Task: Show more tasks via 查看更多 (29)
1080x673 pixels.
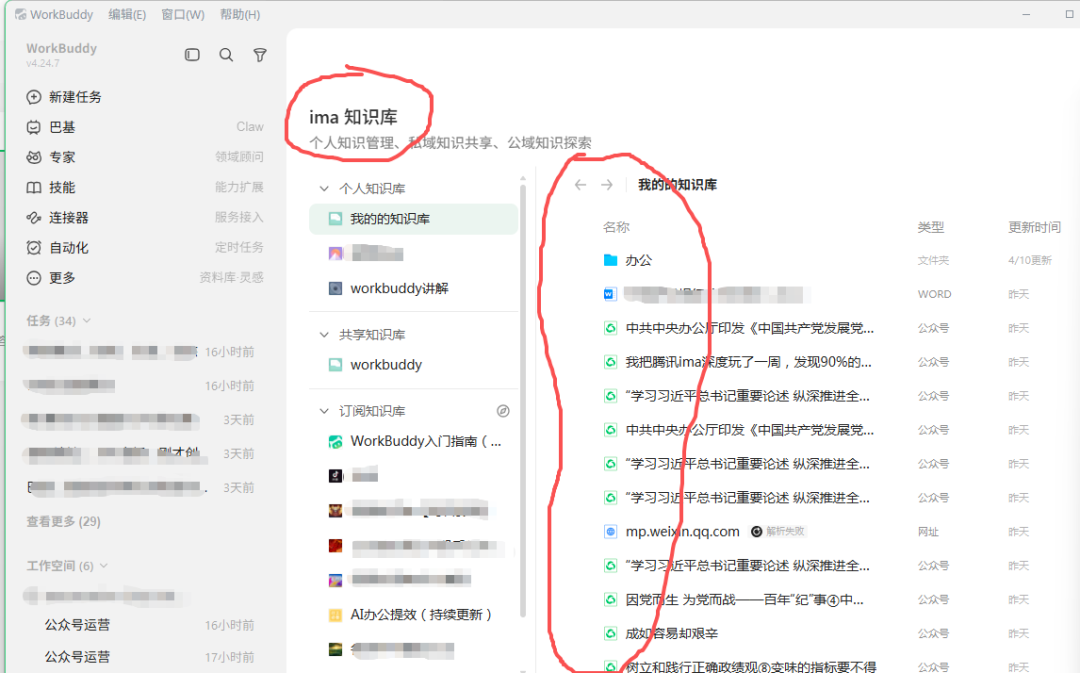Action: click(x=63, y=521)
